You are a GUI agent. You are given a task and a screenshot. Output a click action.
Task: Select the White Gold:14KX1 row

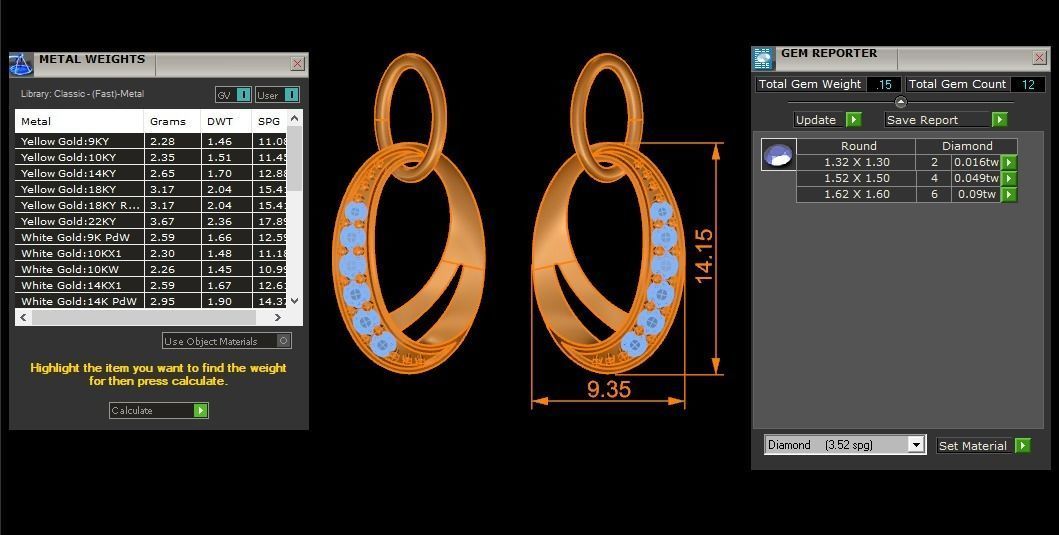[151, 286]
